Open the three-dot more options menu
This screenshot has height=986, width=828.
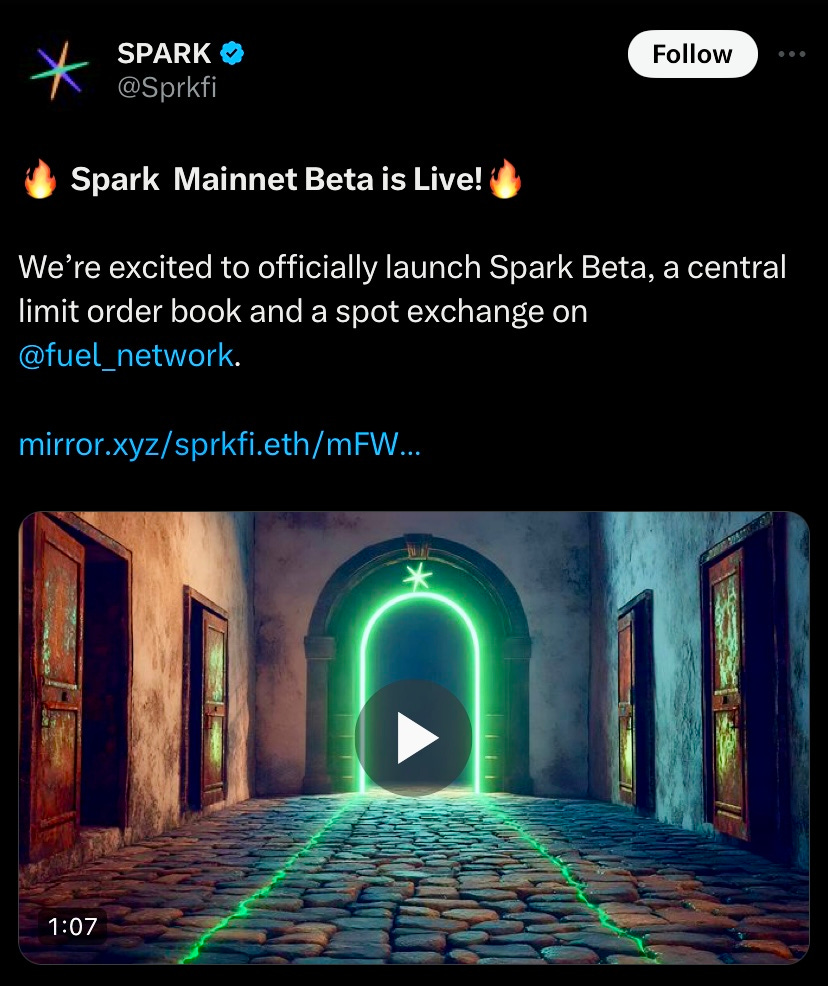792,54
